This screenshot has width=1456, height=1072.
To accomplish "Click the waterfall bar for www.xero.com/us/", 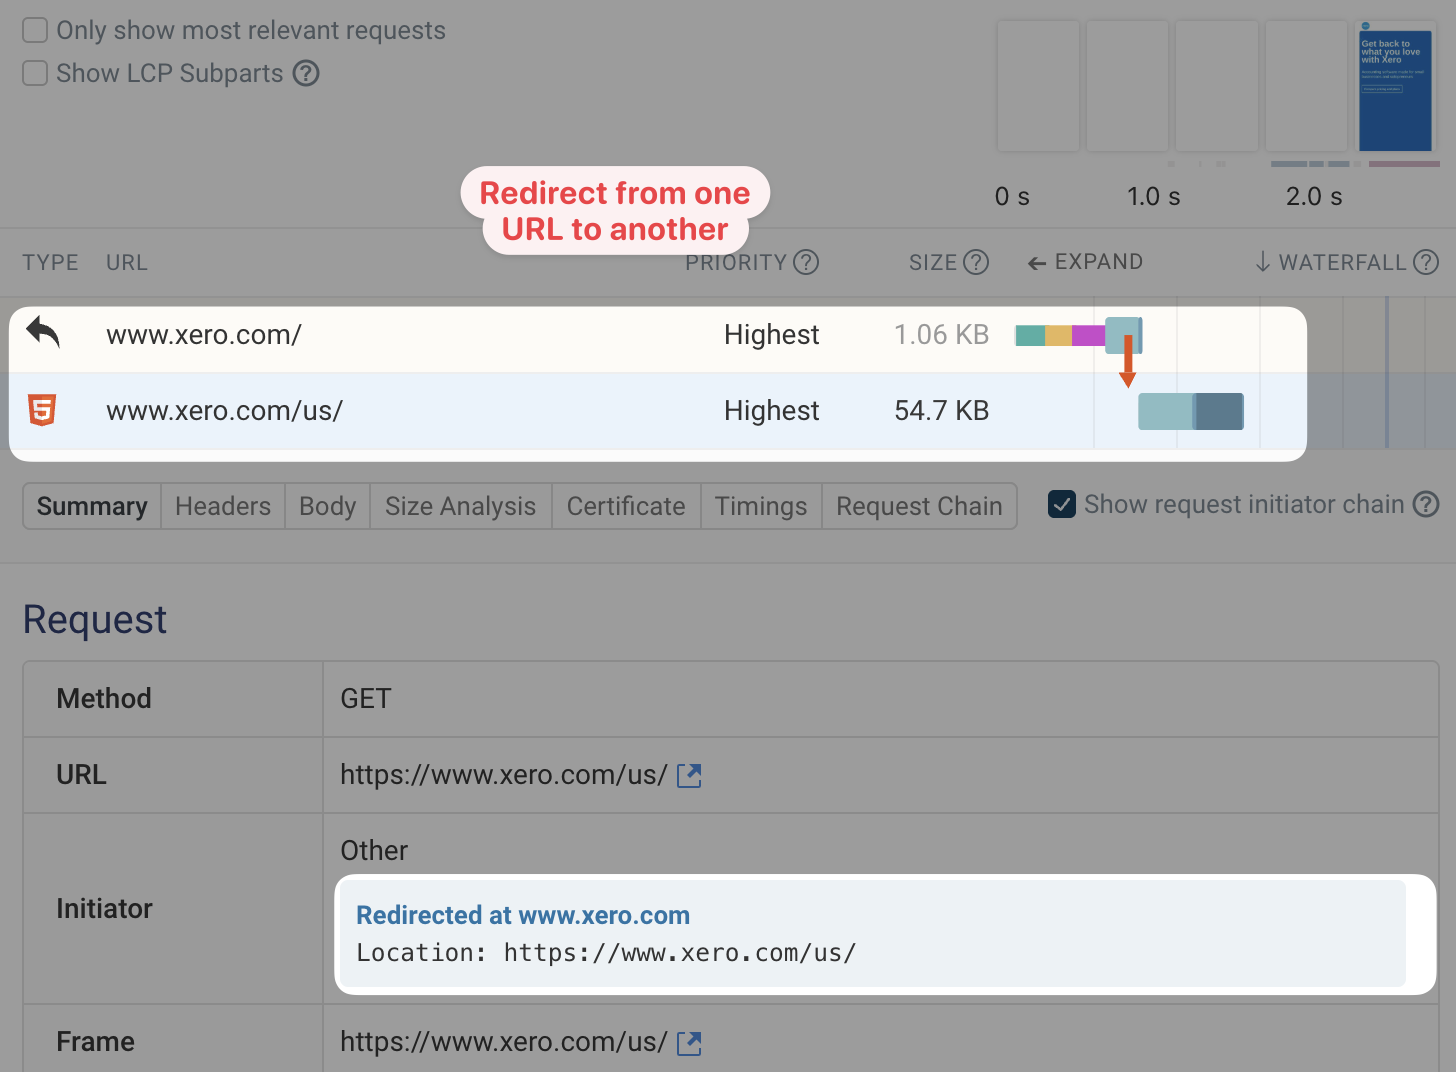I will point(1191,411).
